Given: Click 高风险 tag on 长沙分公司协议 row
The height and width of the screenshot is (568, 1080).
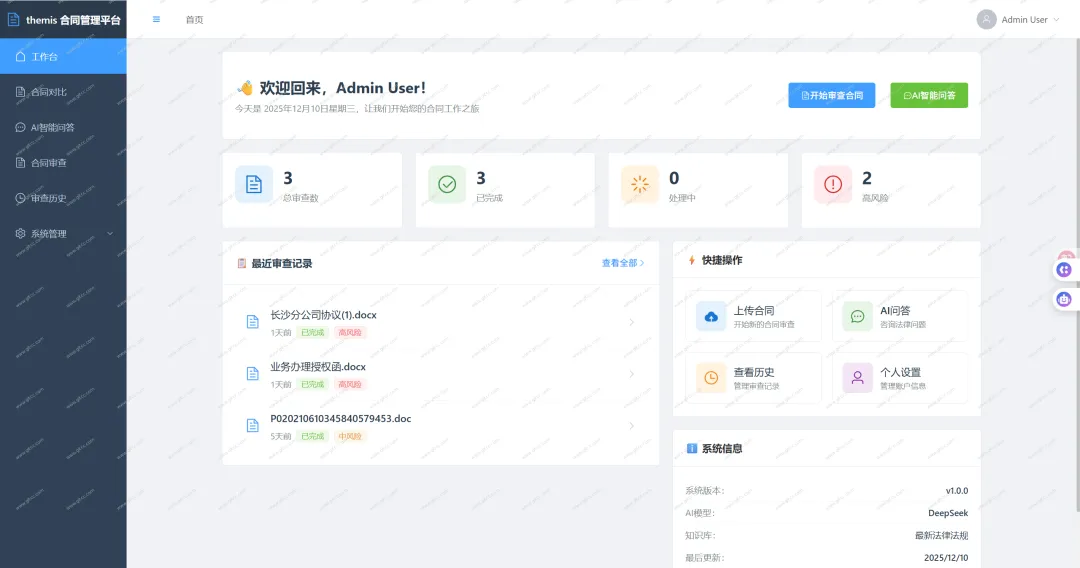Looking at the screenshot, I should point(350,333).
